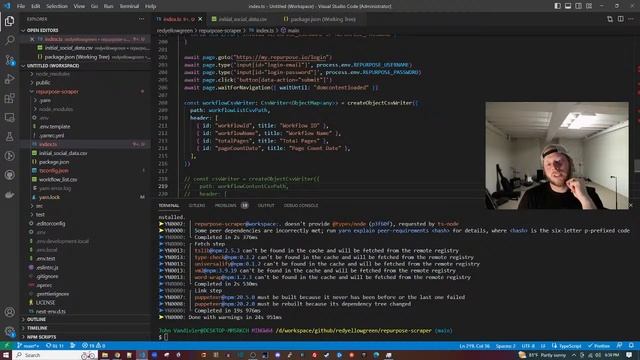Open the Windows Start menu
The image size is (640, 360).
(x=6, y=355)
